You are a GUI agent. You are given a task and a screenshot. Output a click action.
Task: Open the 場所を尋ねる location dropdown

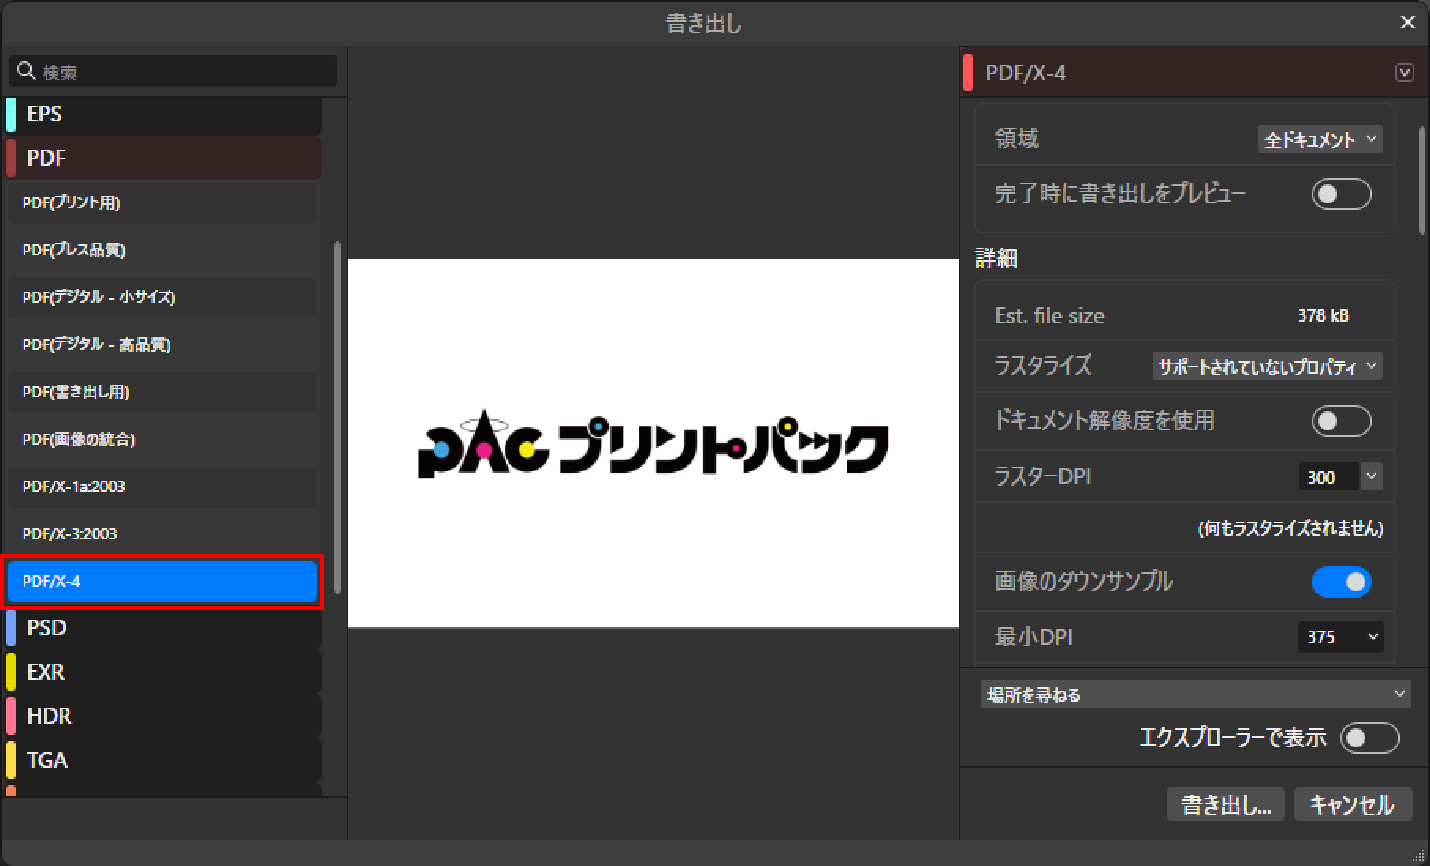(x=1195, y=694)
